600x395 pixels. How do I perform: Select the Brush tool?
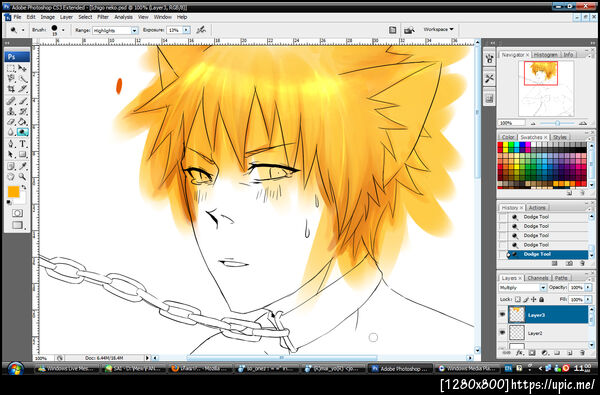point(23,101)
